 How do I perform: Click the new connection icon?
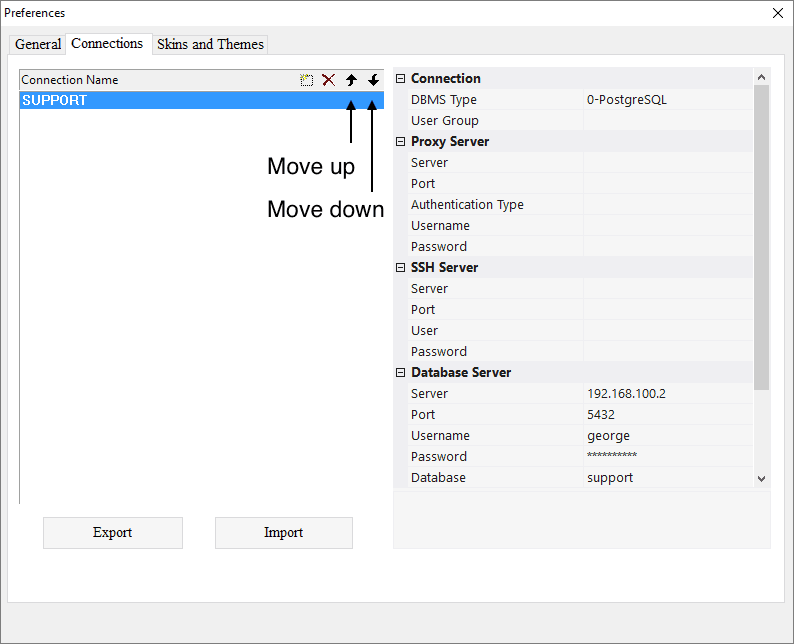[307, 80]
